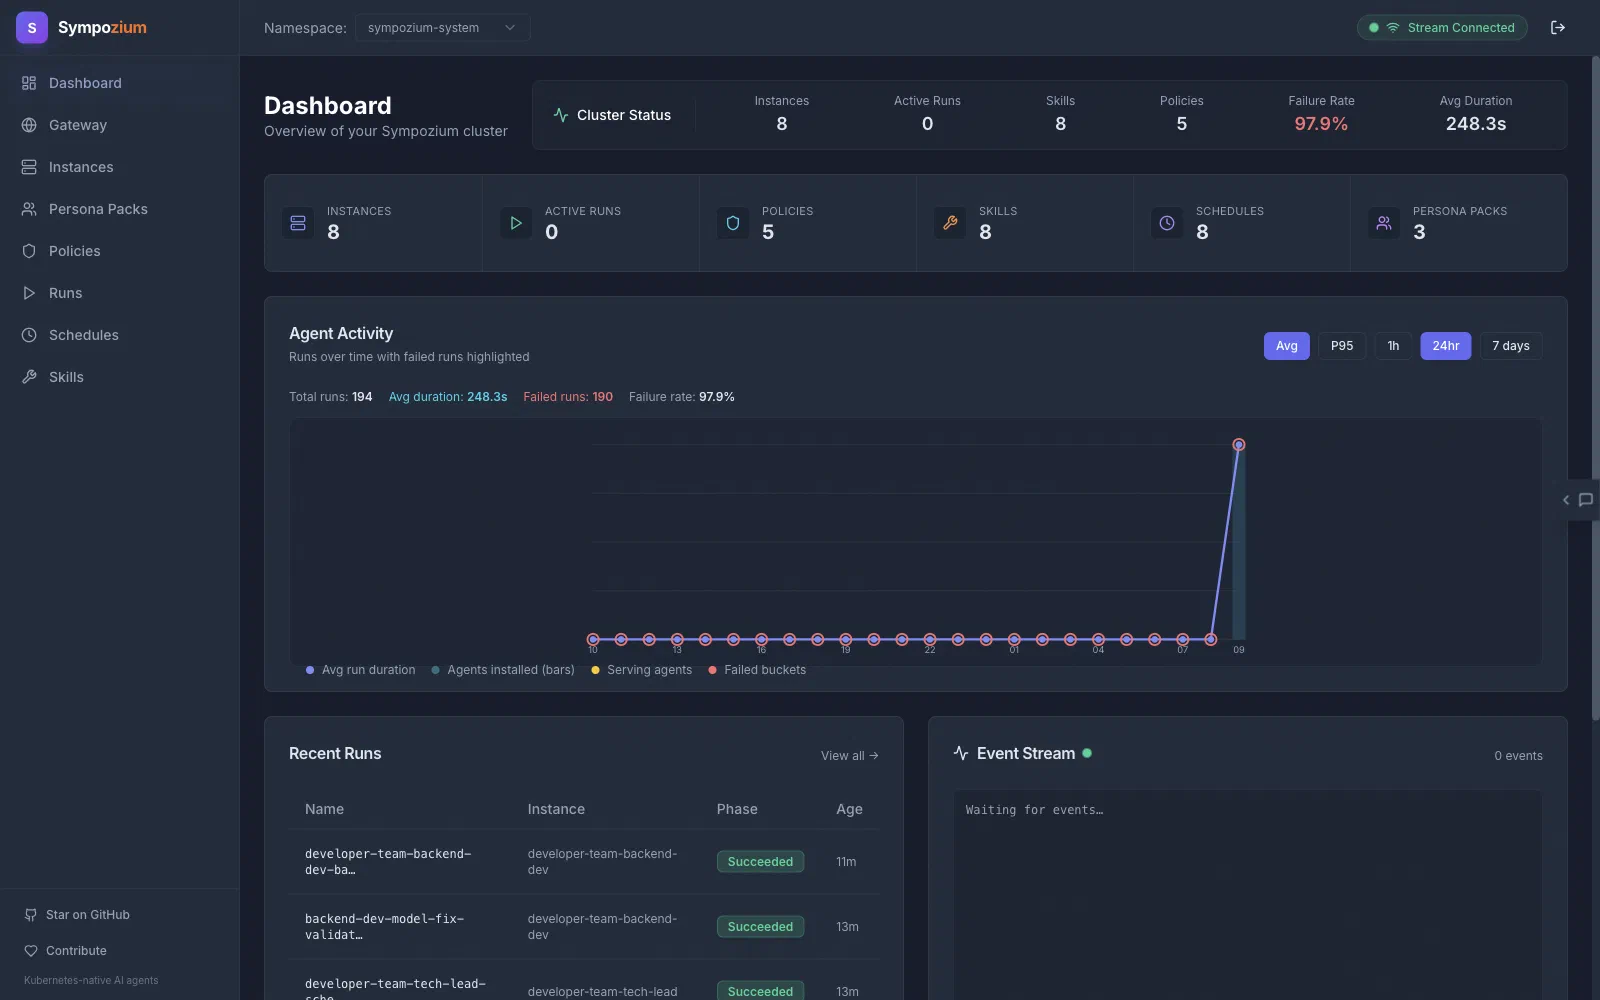Click the Instance column header
The width and height of the screenshot is (1600, 1000).
(x=556, y=809)
